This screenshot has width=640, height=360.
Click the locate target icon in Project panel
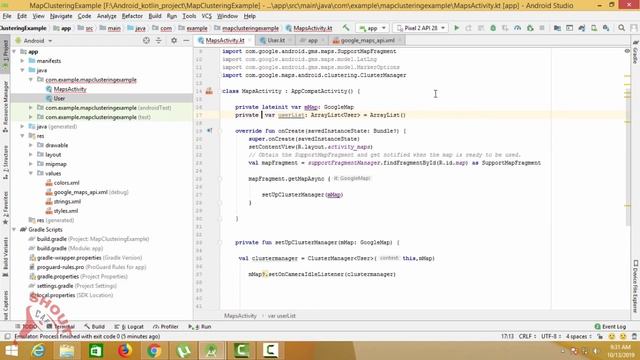(x=146, y=40)
